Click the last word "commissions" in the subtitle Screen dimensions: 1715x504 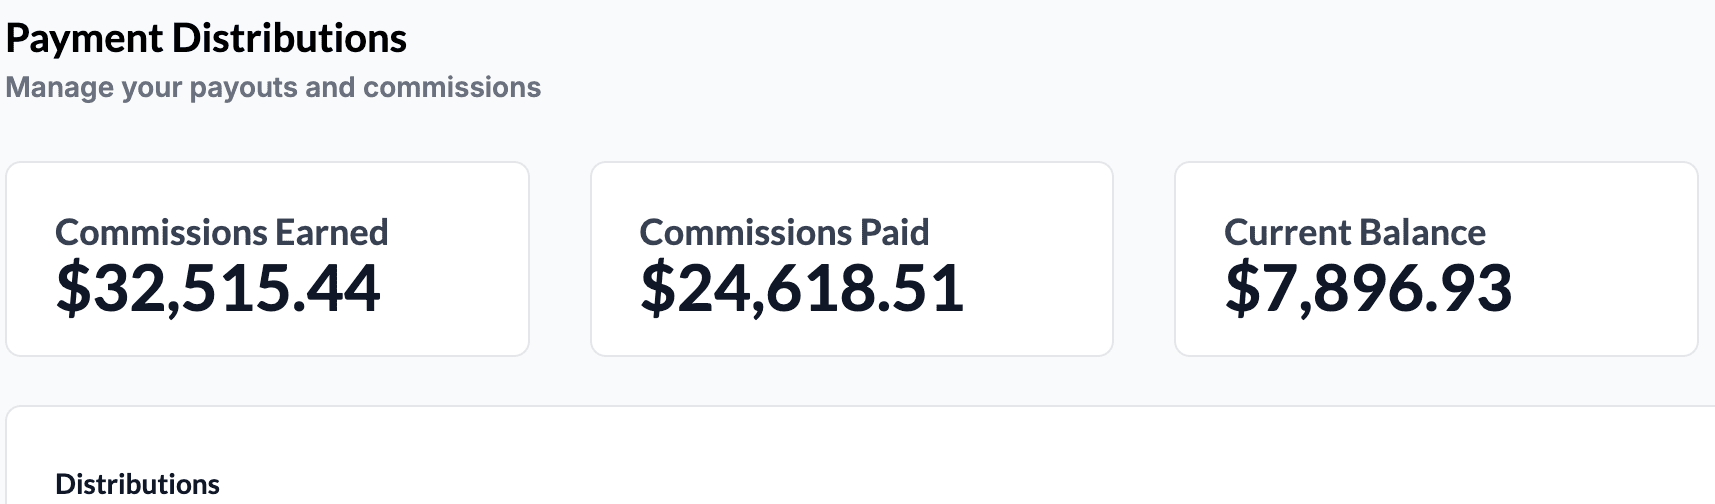[452, 88]
